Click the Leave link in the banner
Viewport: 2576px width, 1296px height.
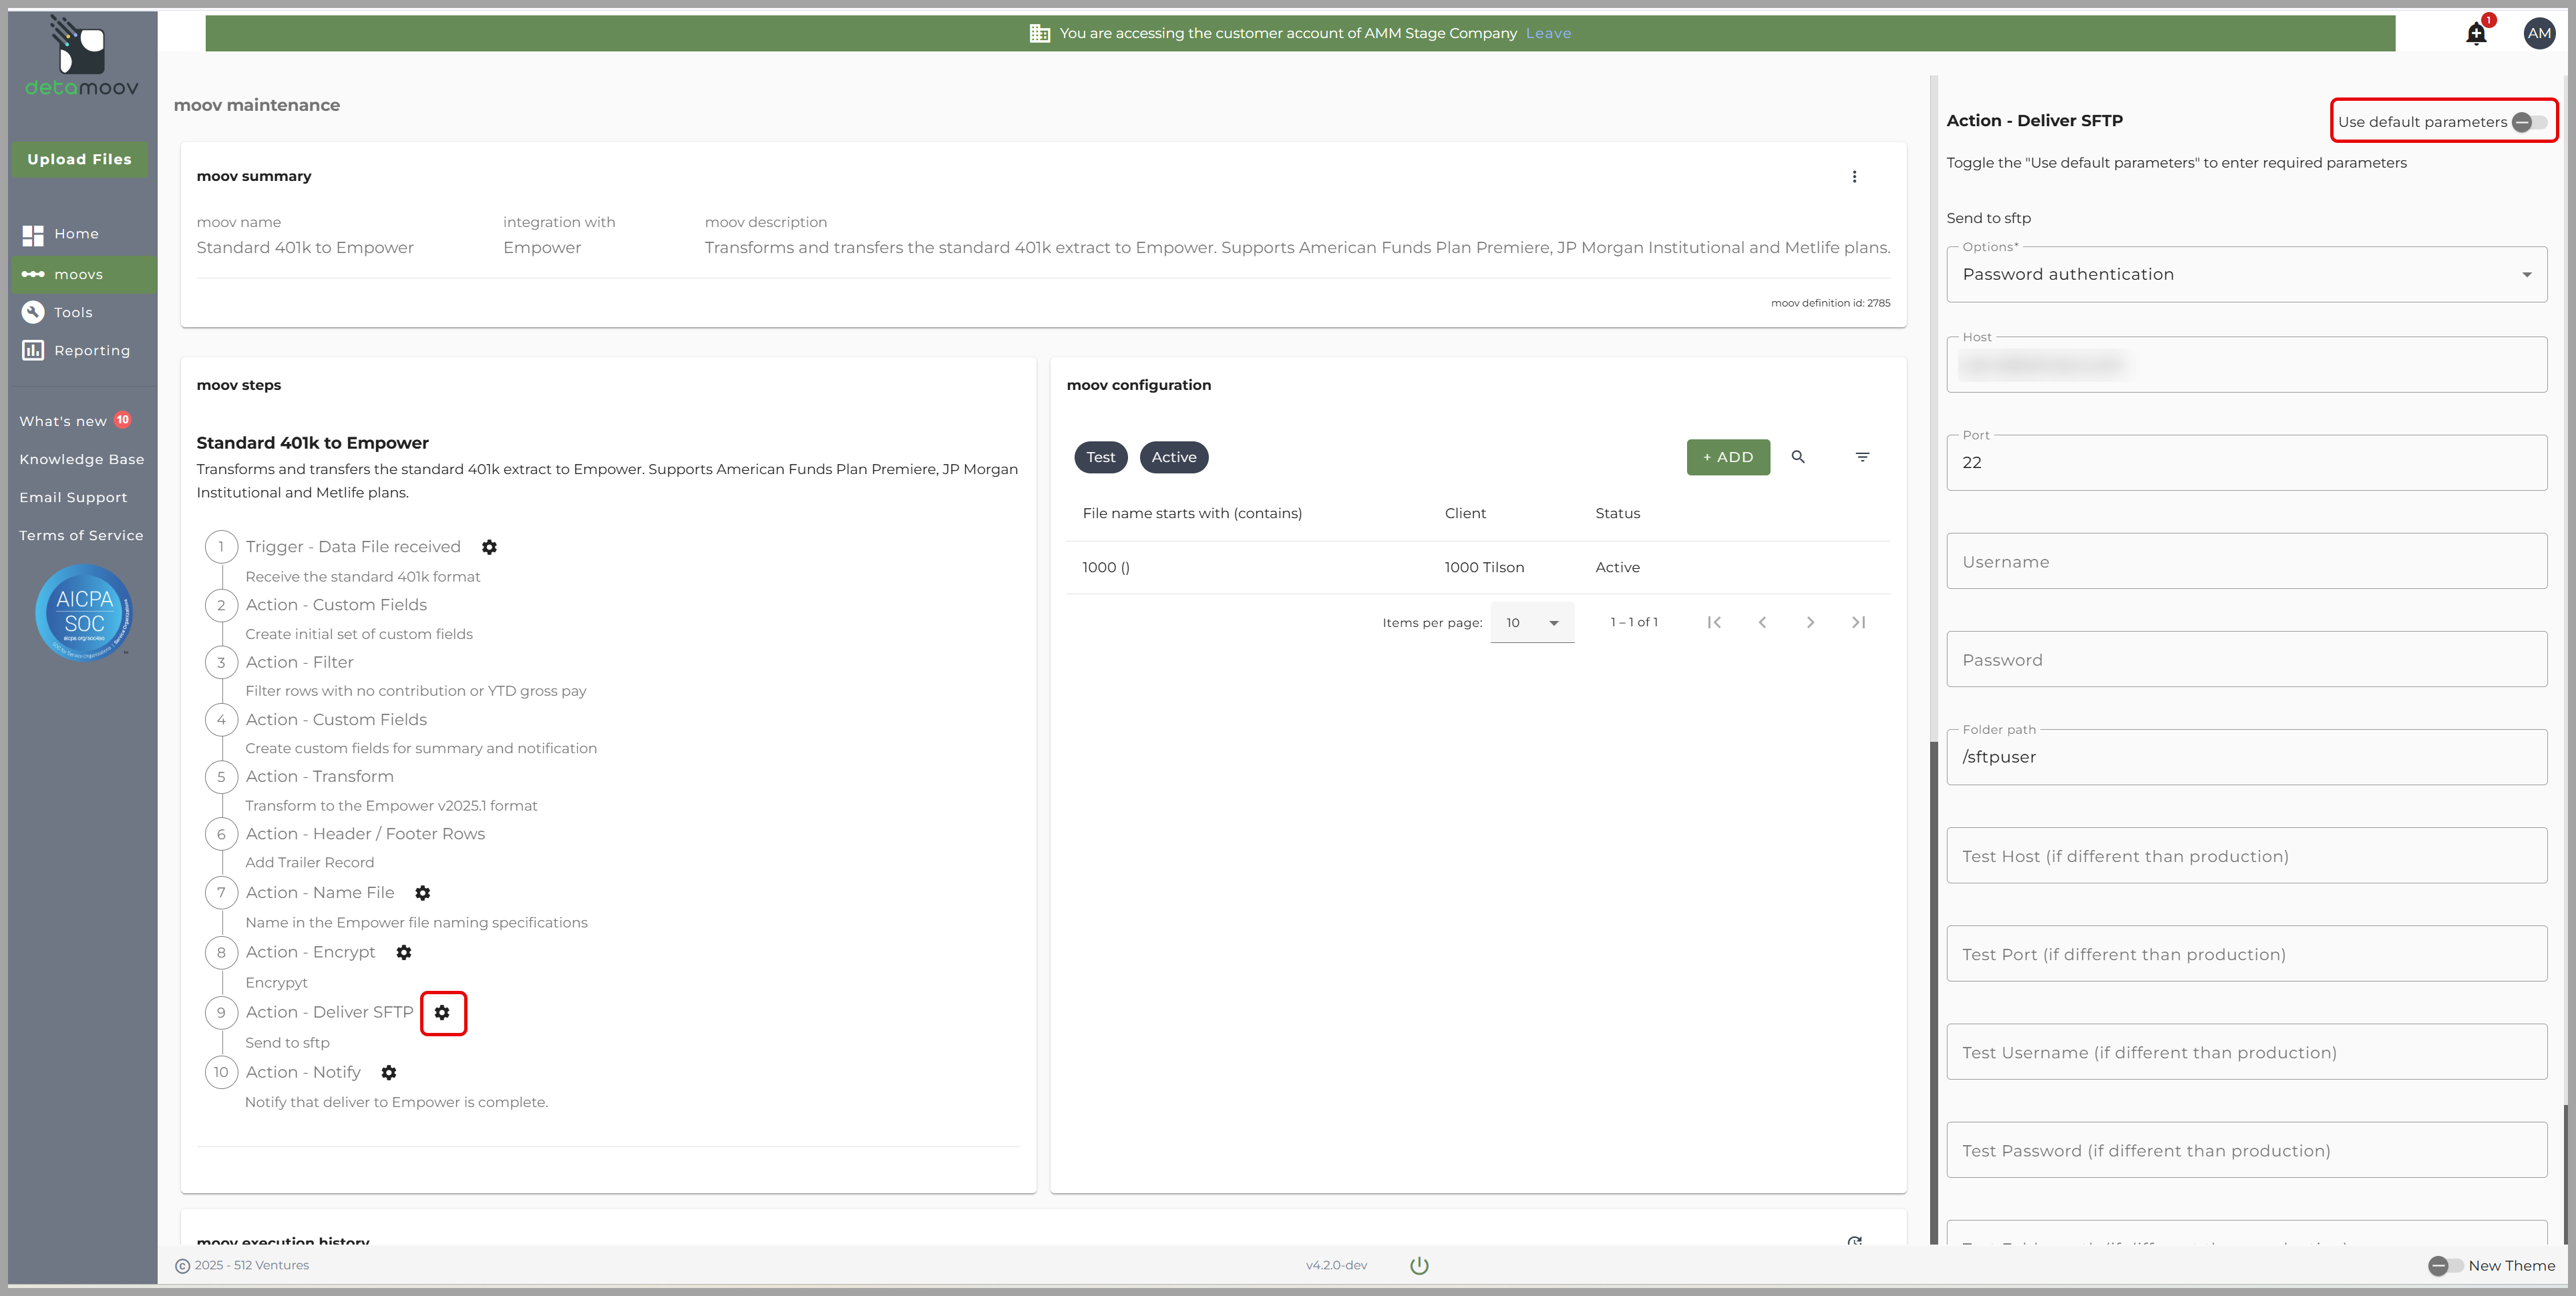pos(1548,33)
